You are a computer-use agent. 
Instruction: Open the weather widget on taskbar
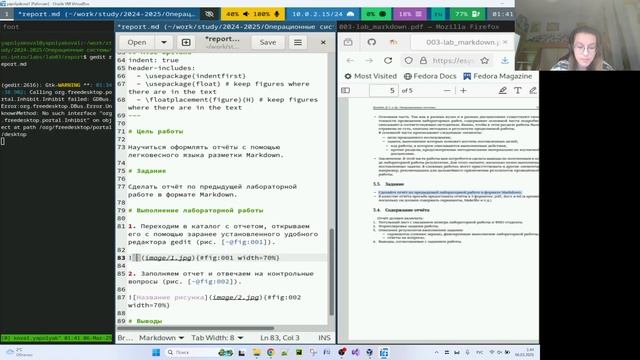click(x=18, y=352)
